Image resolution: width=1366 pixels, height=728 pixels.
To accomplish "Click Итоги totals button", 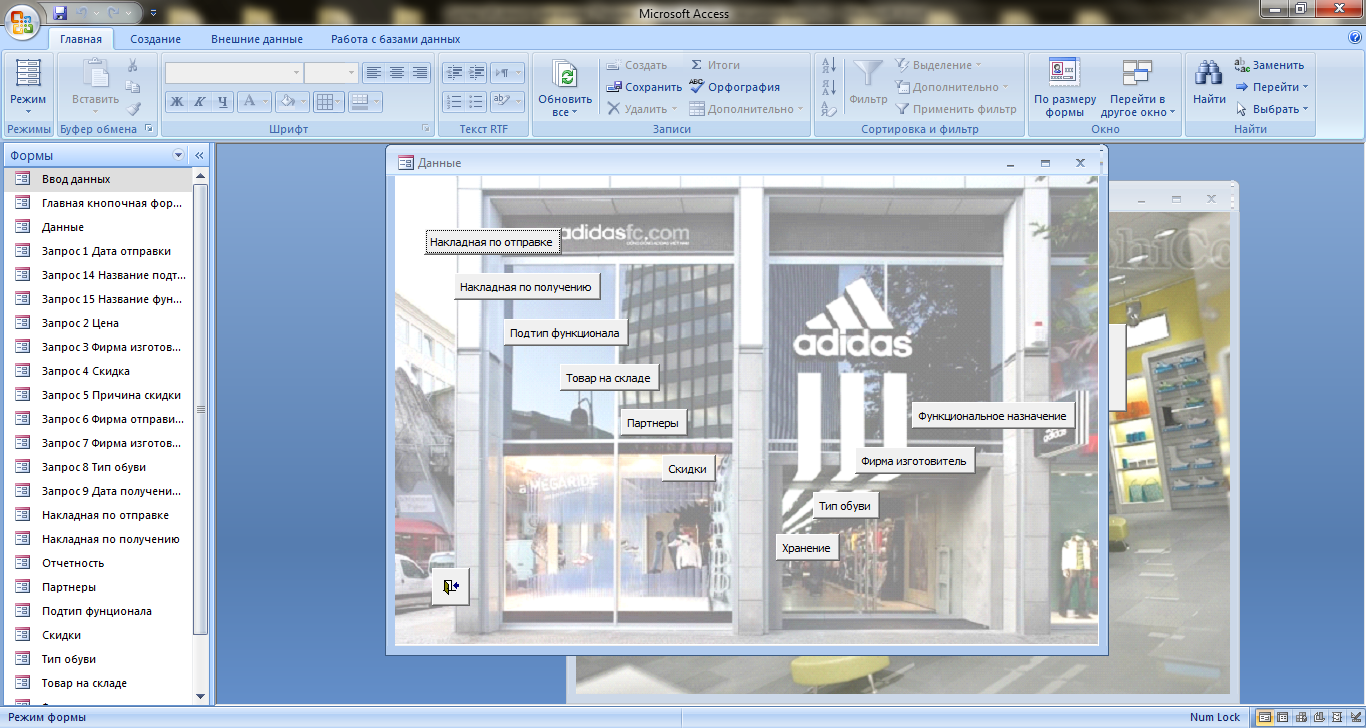I will [x=715, y=65].
